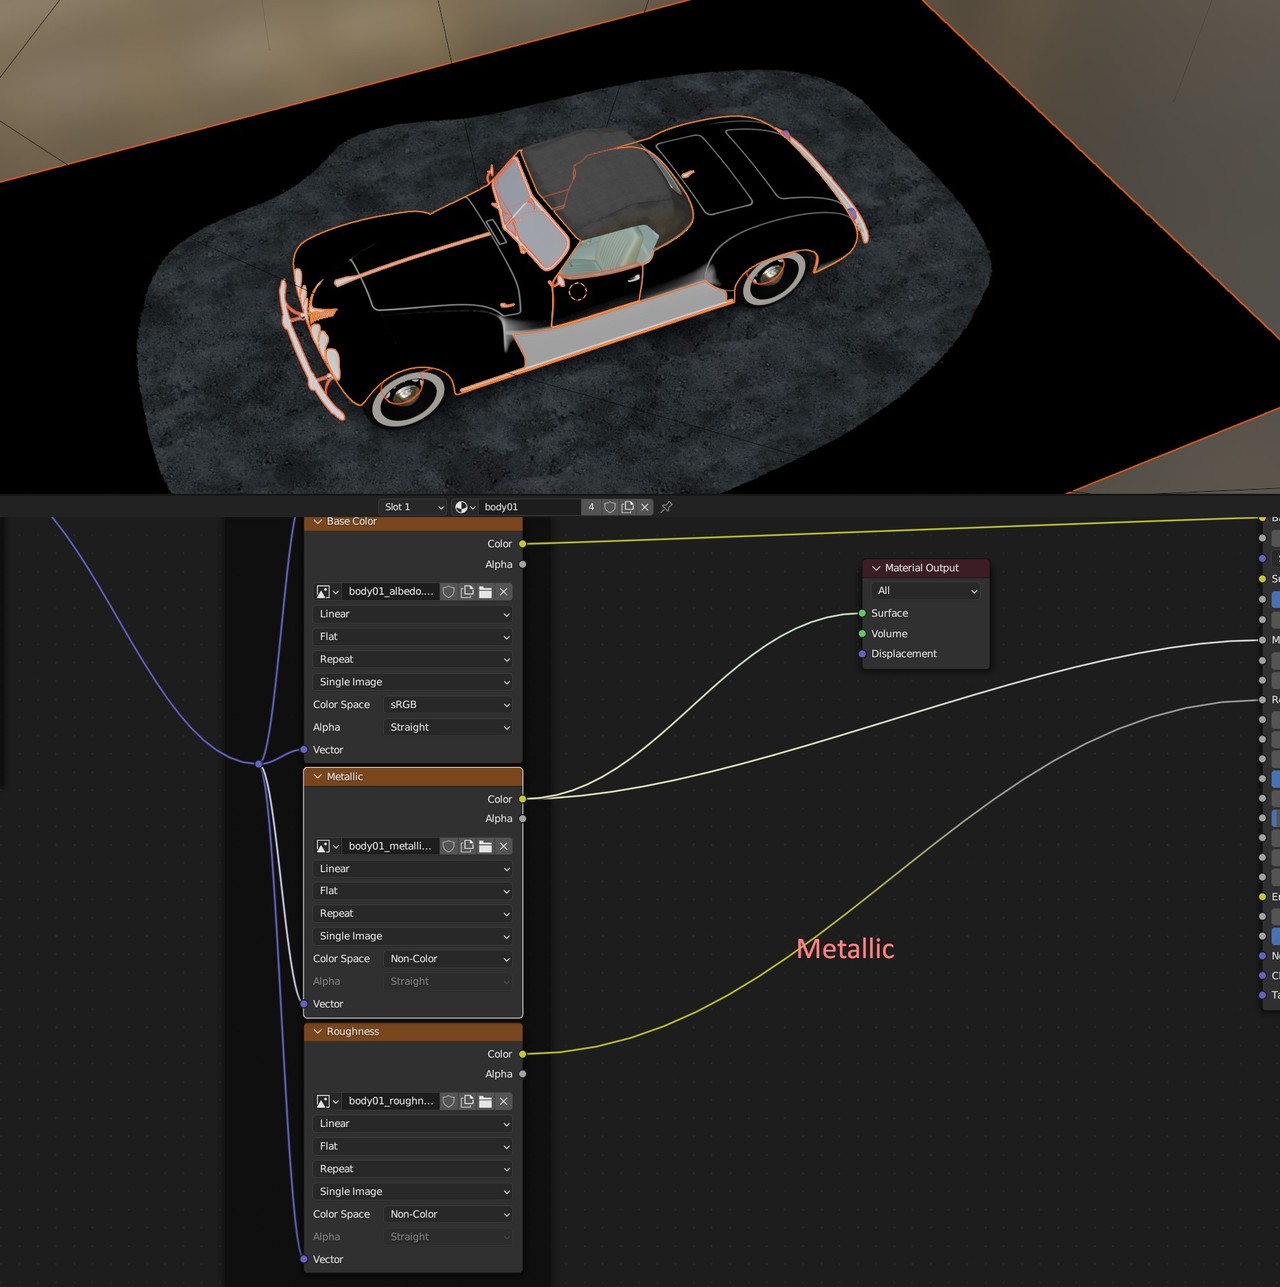The height and width of the screenshot is (1287, 1280).
Task: Open Single Image source dropdown in Metallic node
Action: [413, 936]
